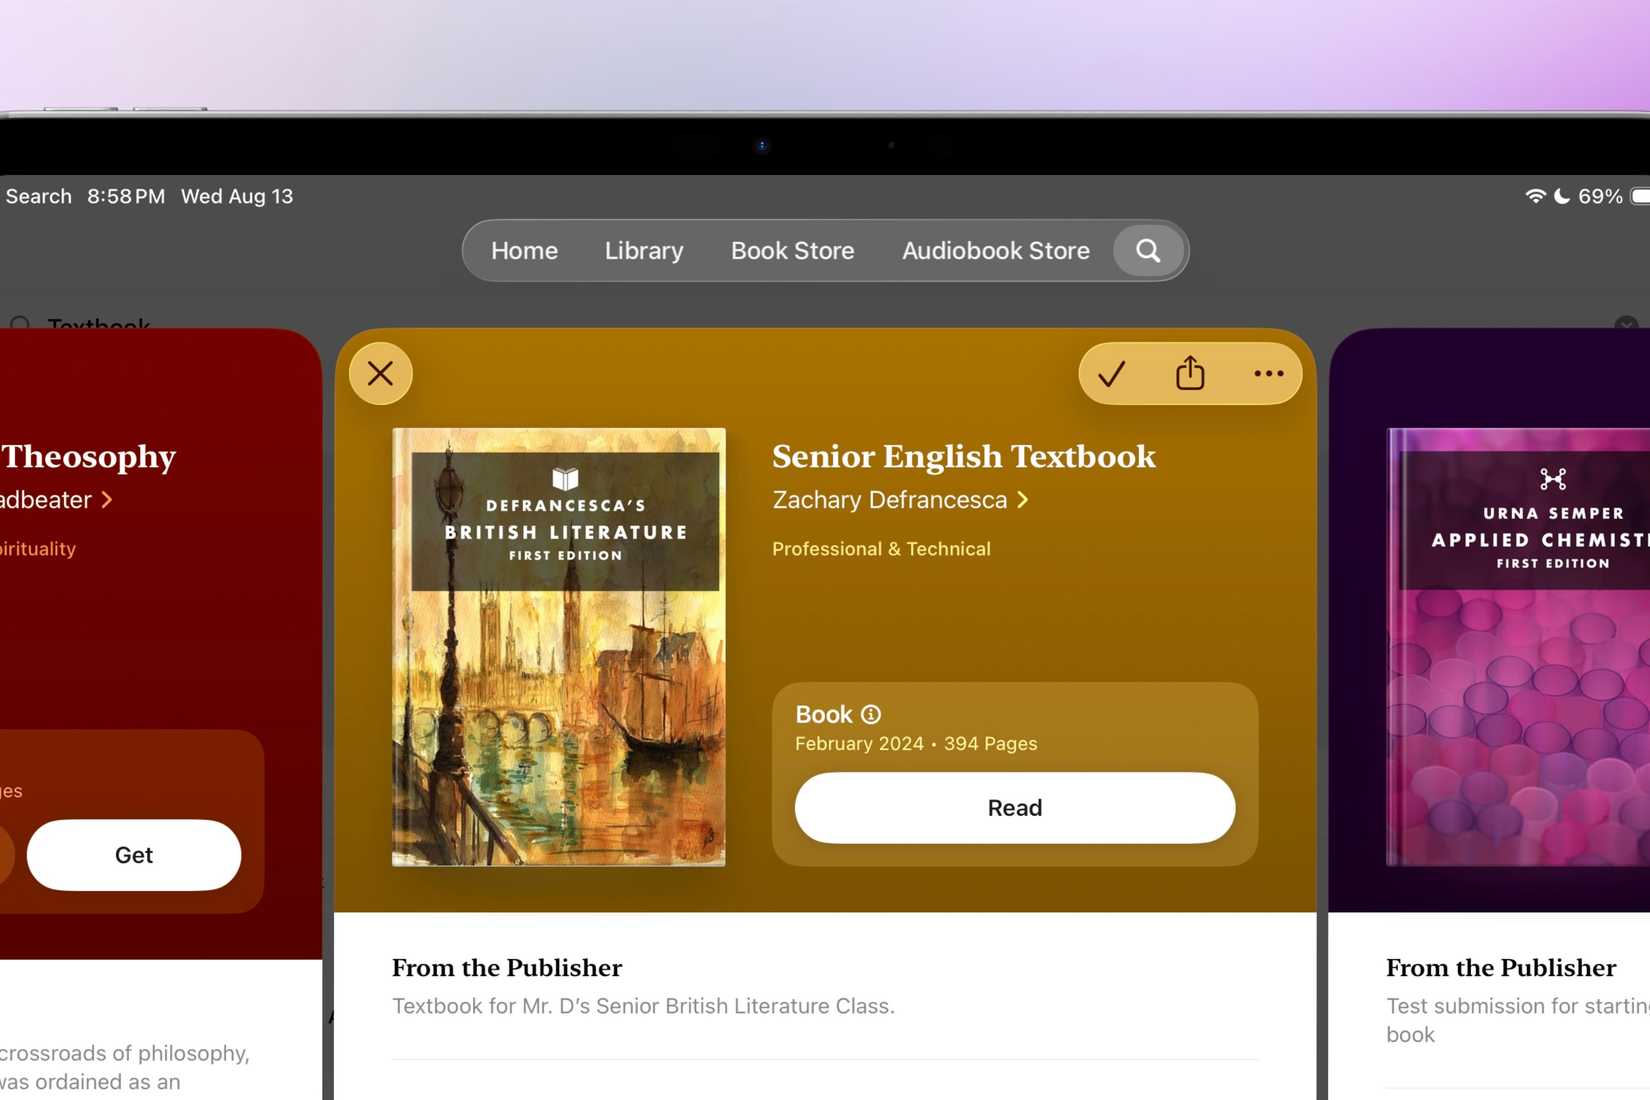1650x1100 pixels.
Task: Tap the Textbook search field
Action: pos(97,322)
